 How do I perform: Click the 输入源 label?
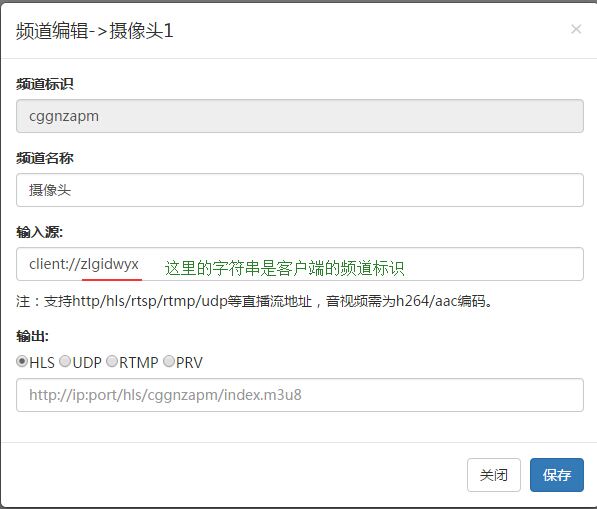tap(40, 232)
